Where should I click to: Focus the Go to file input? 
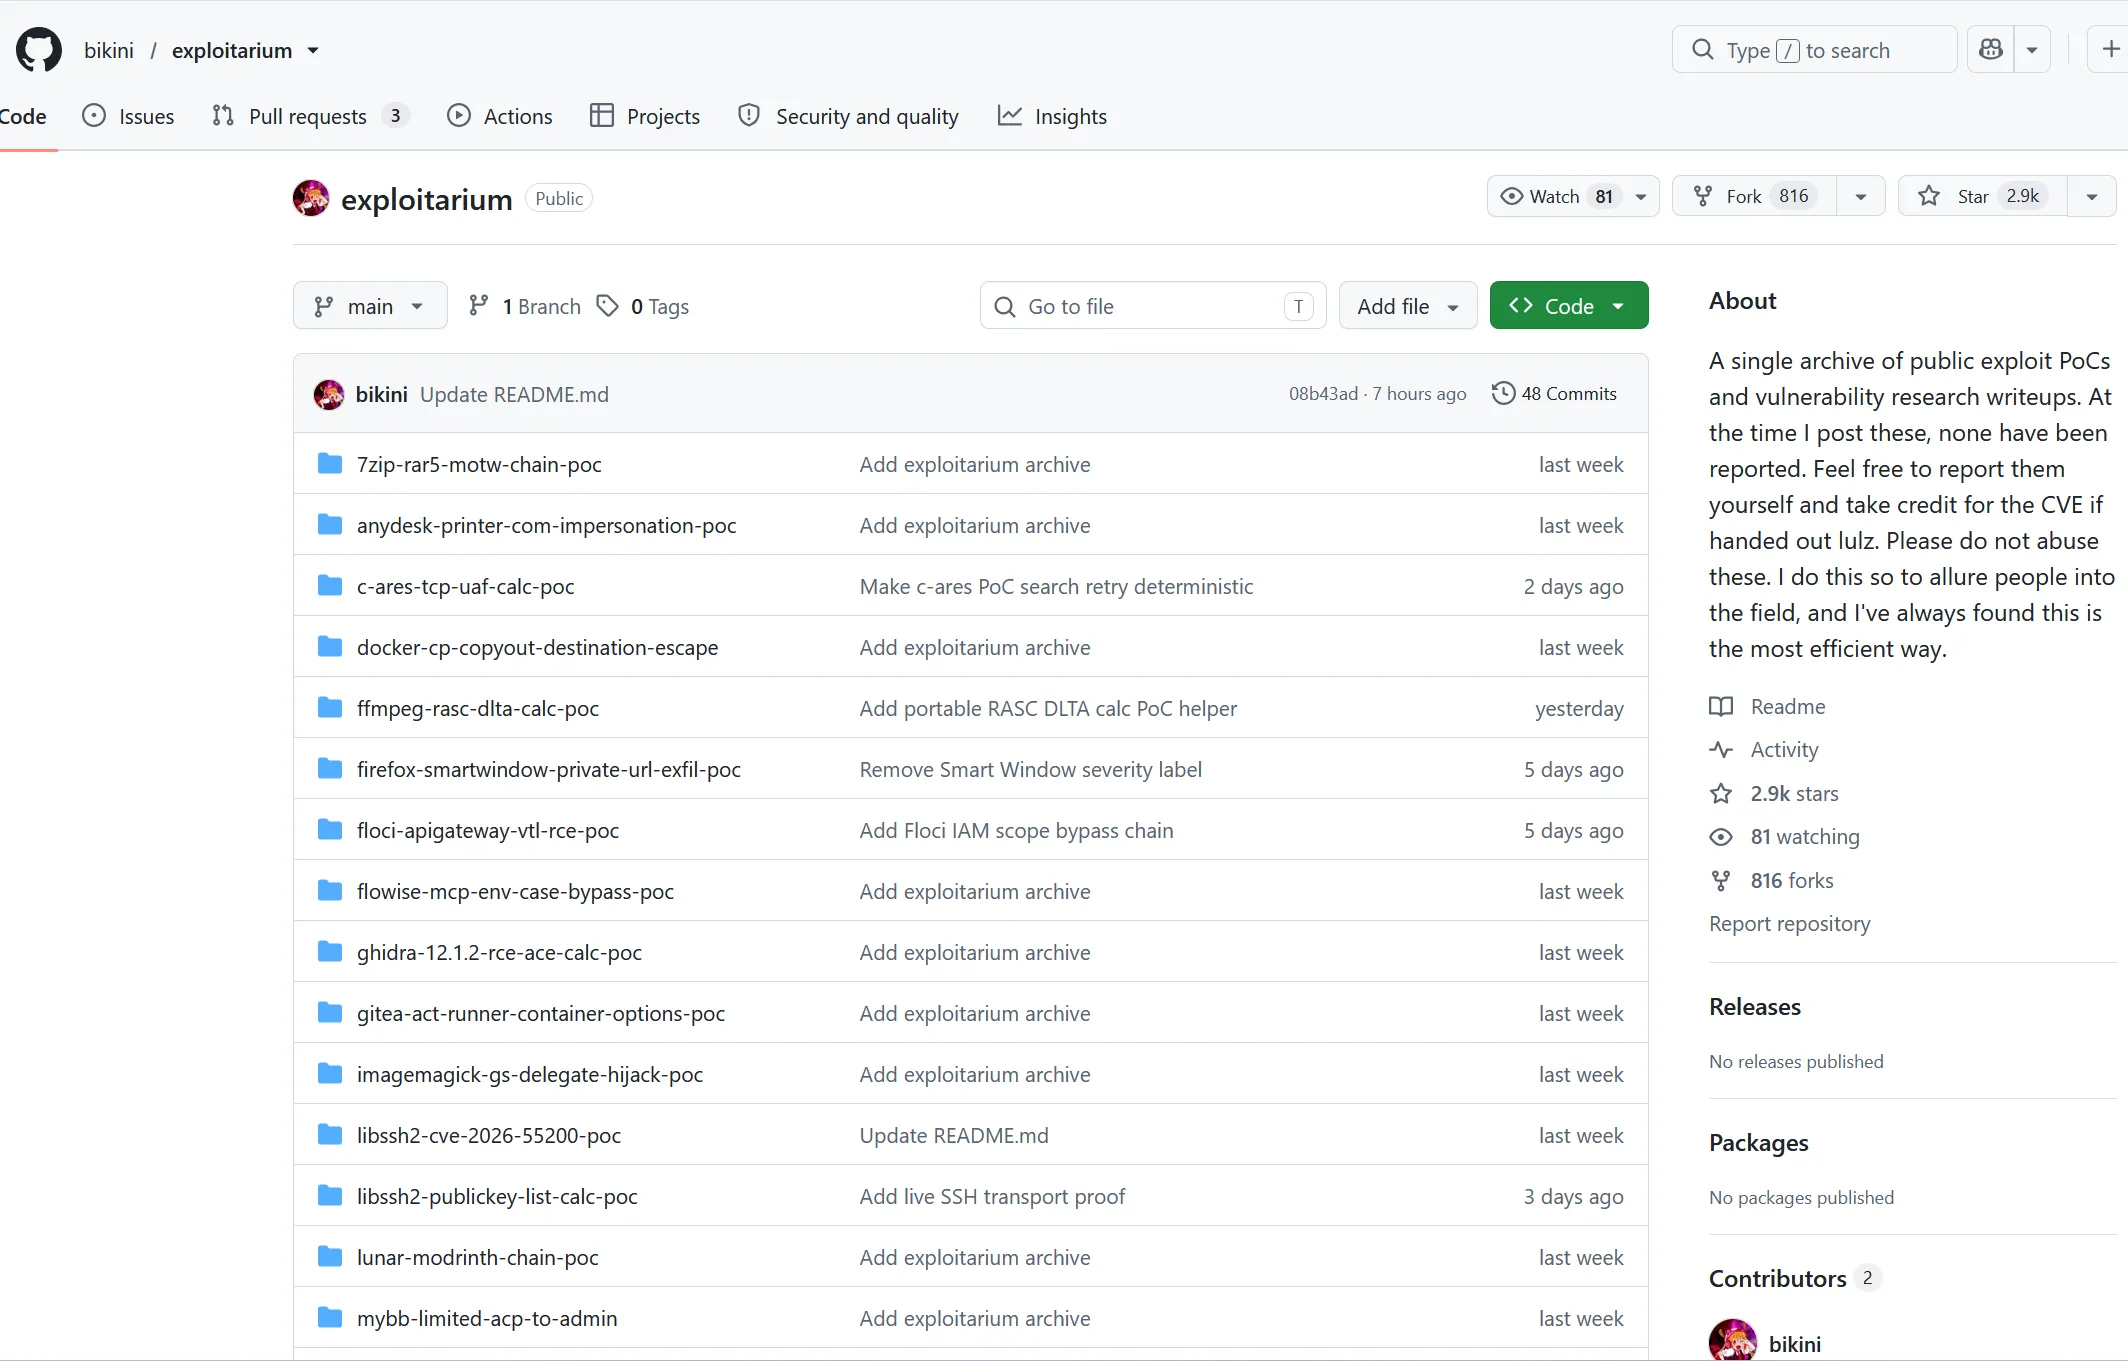pyautogui.click(x=1153, y=306)
